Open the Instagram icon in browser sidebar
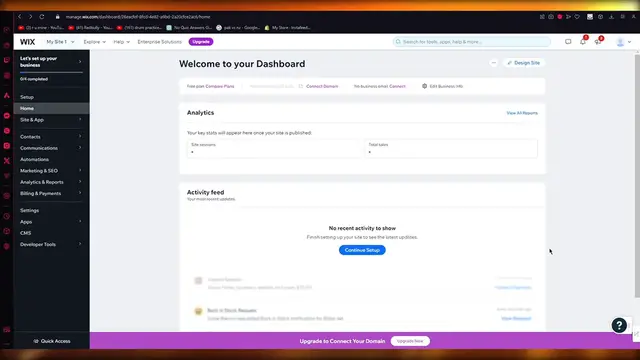 tap(7, 146)
